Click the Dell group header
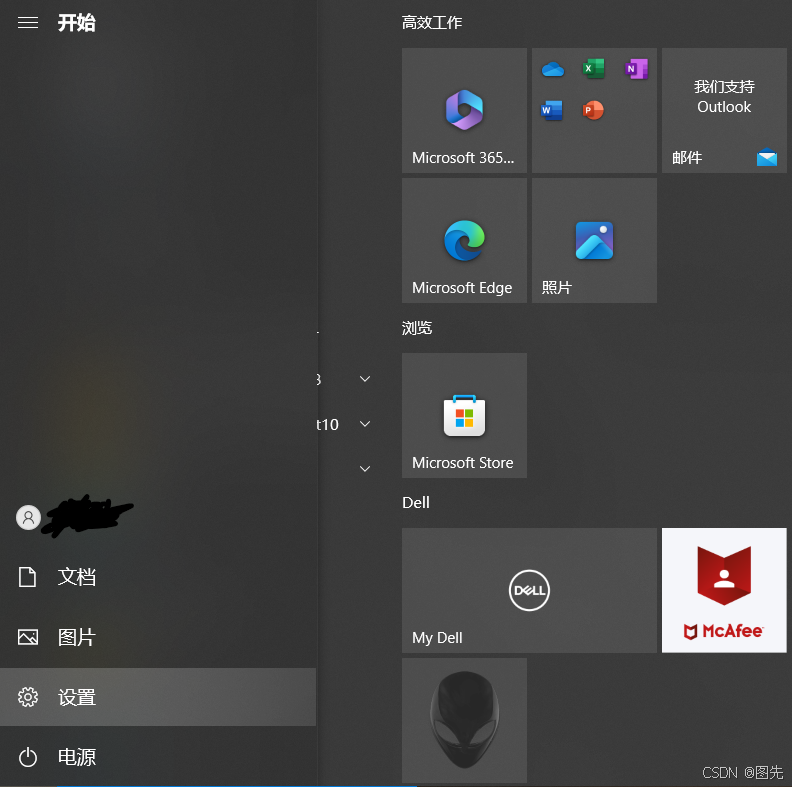792x787 pixels. [416, 503]
